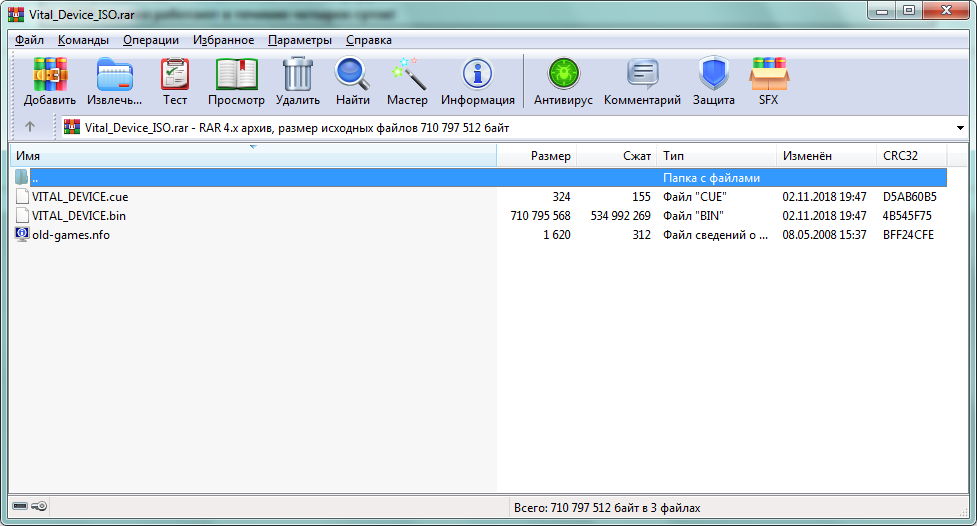Sort by CRC32 column header

click(912, 156)
